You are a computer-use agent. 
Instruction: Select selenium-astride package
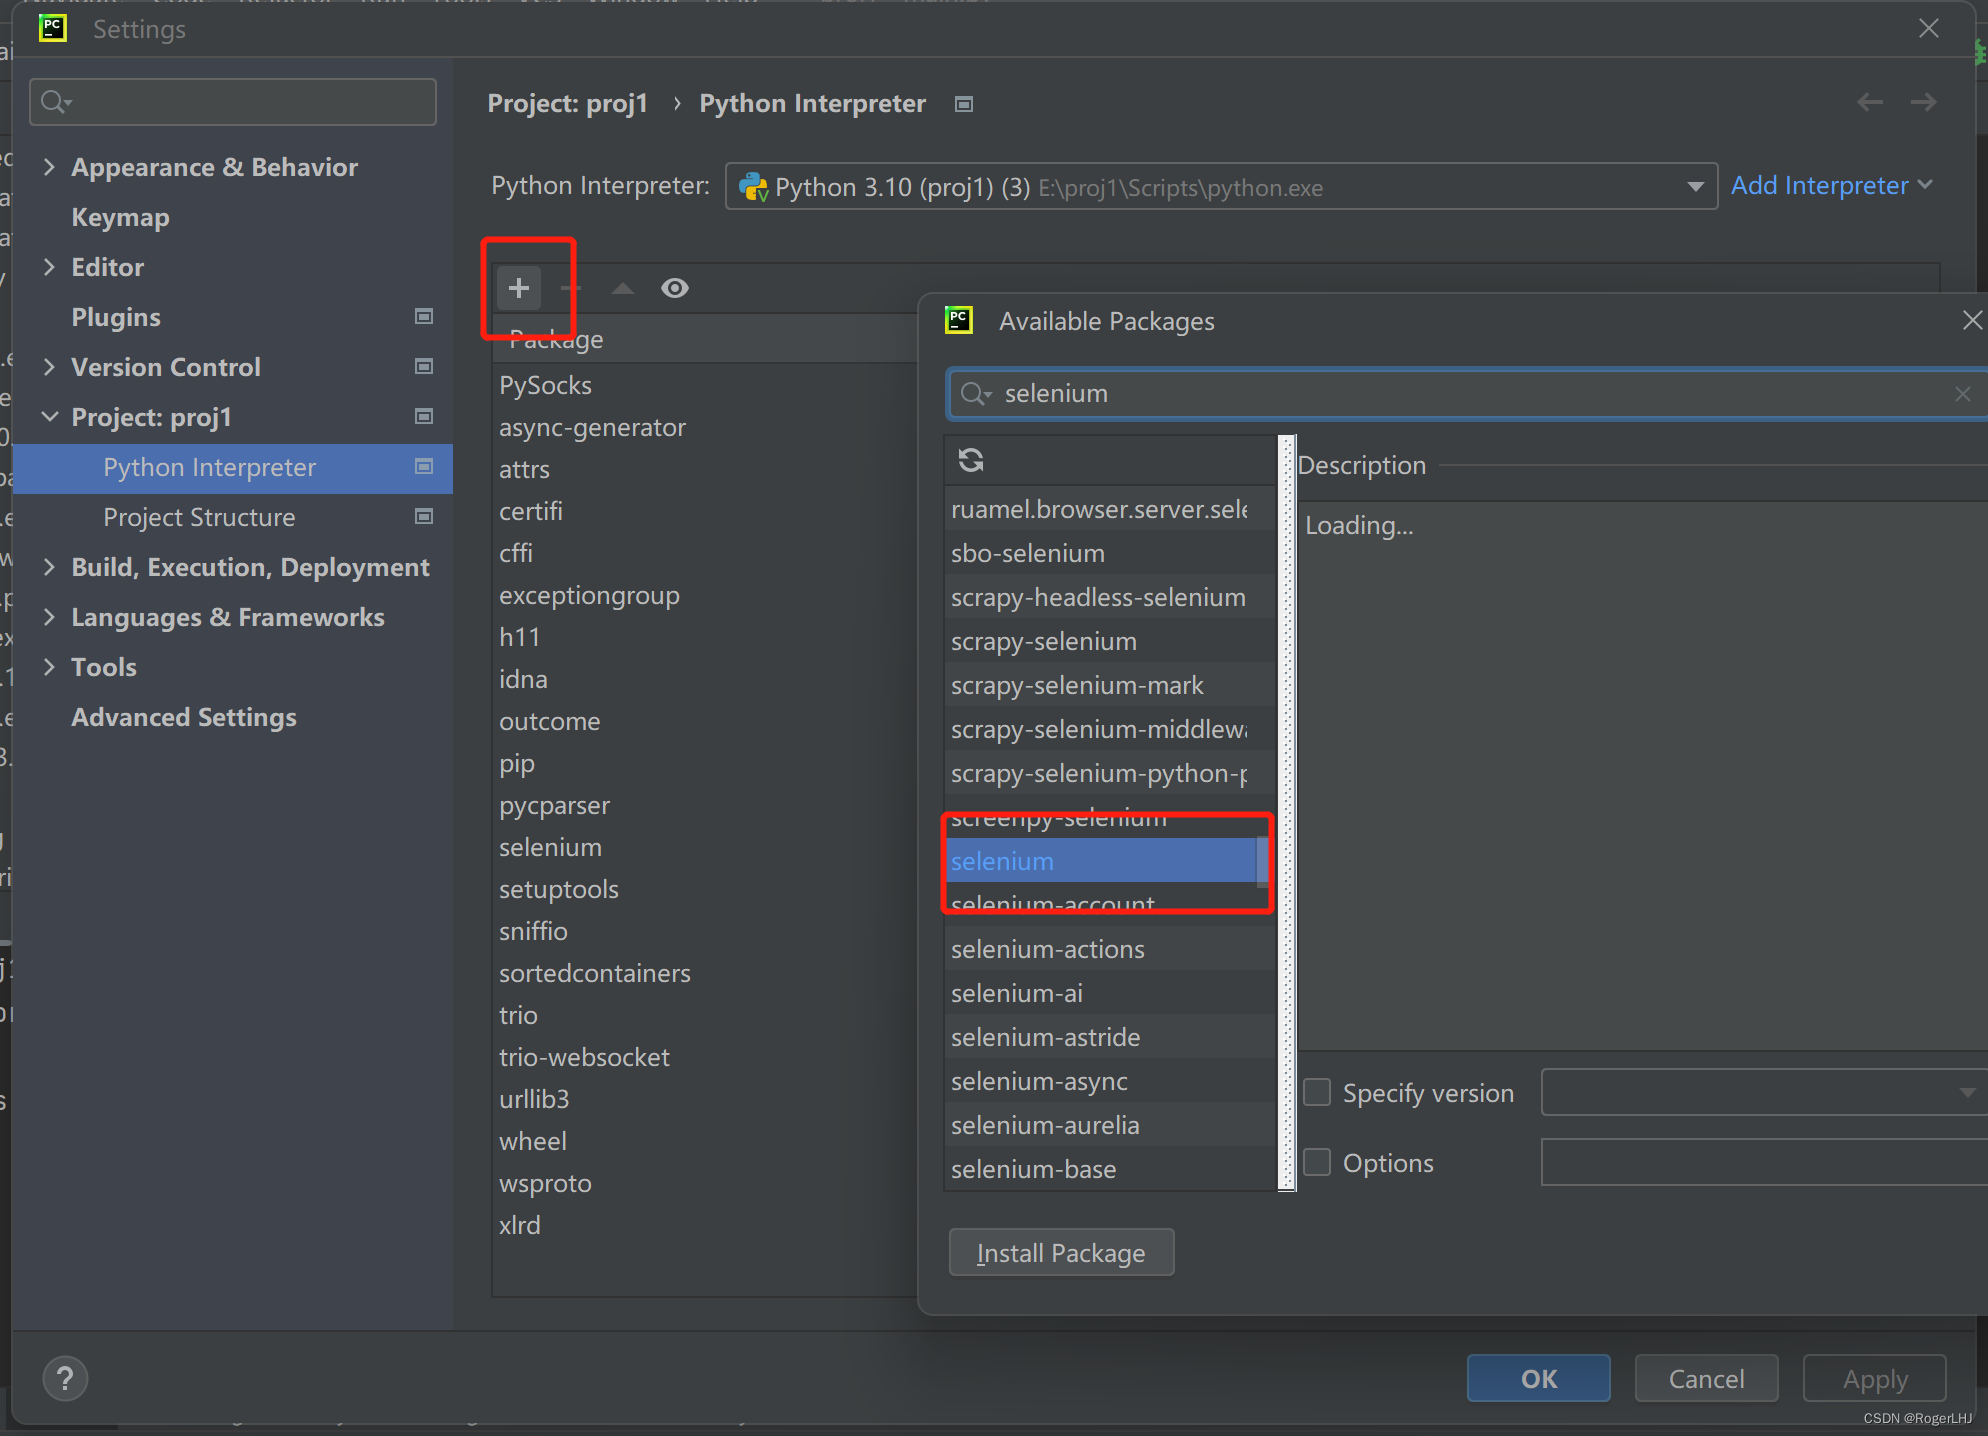click(1110, 1037)
